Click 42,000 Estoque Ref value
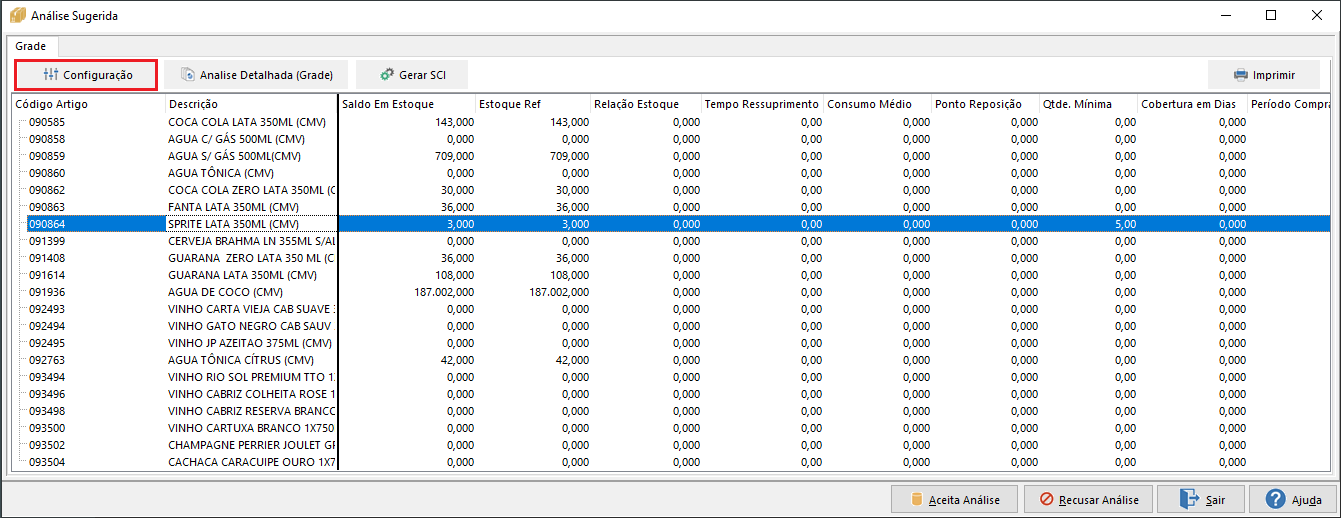The image size is (1341, 518). pos(572,360)
